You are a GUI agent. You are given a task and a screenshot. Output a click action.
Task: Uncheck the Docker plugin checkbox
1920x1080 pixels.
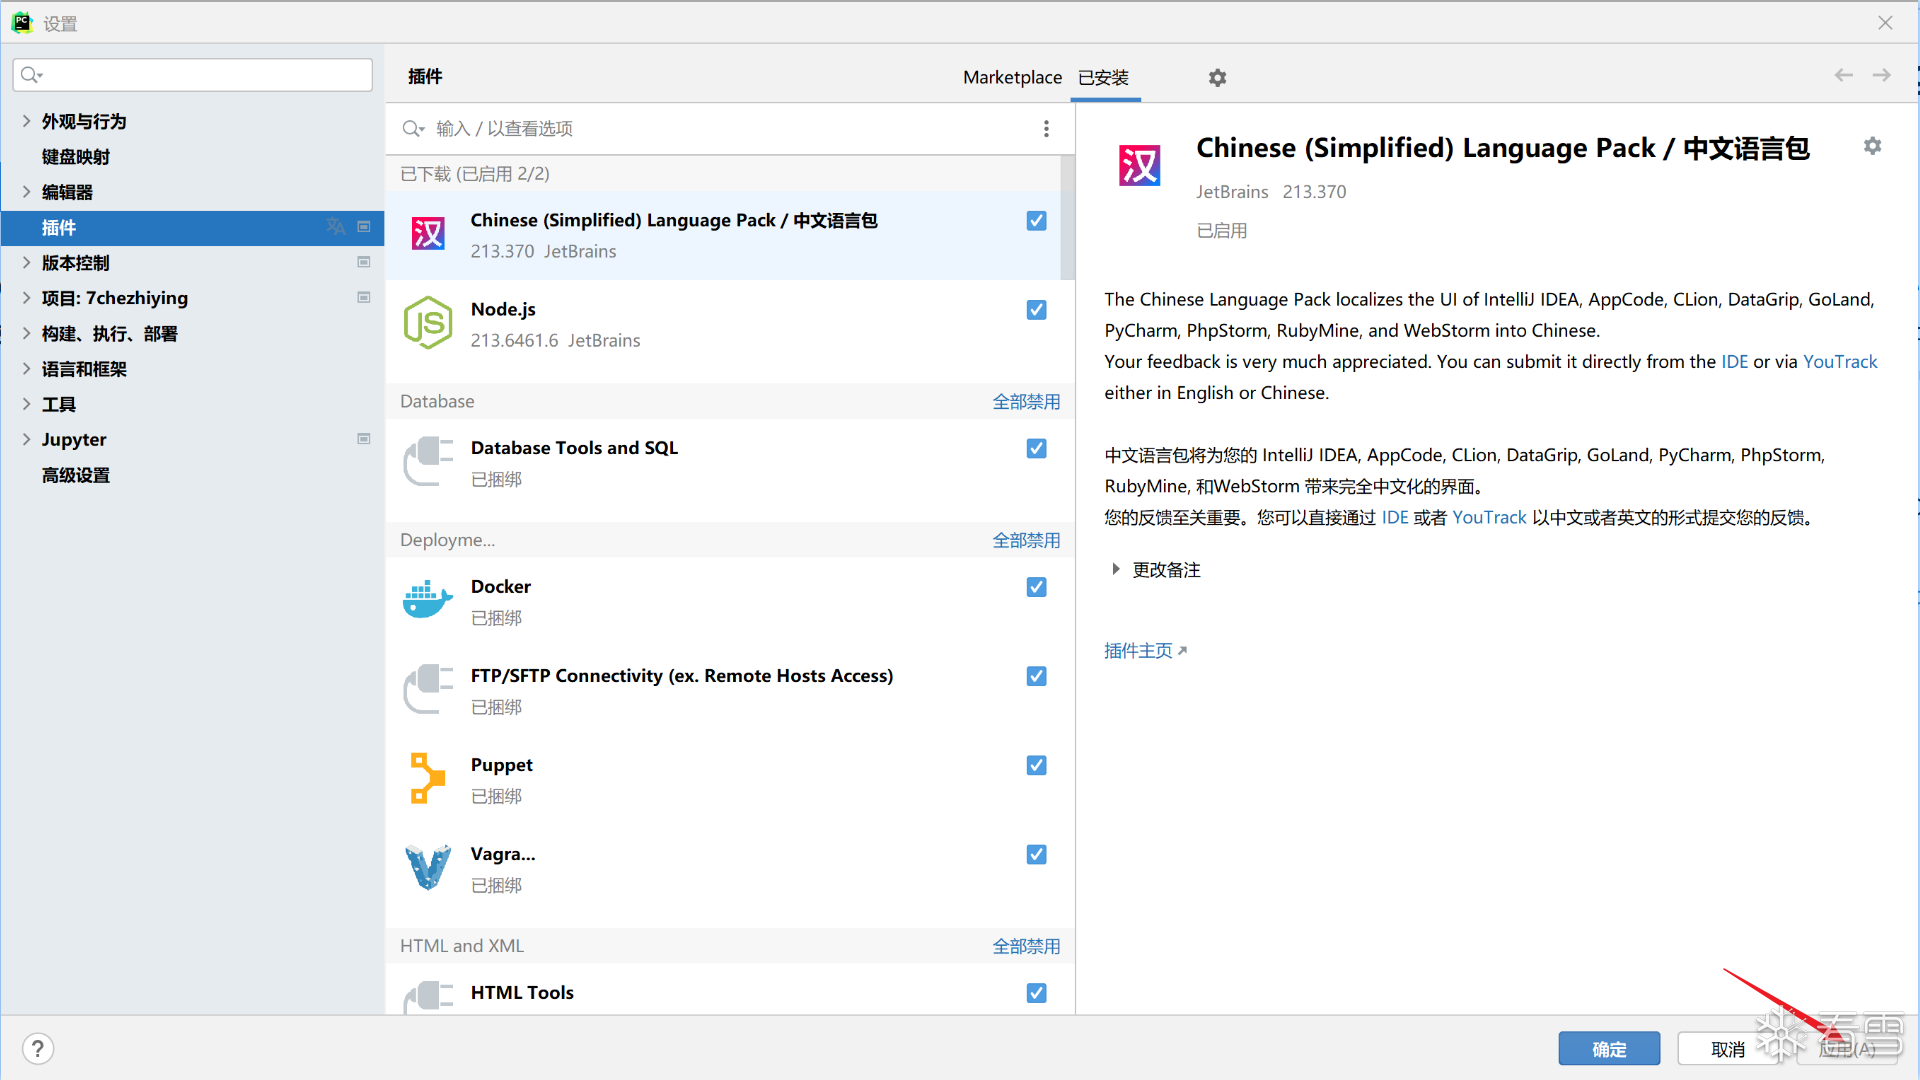coord(1036,587)
